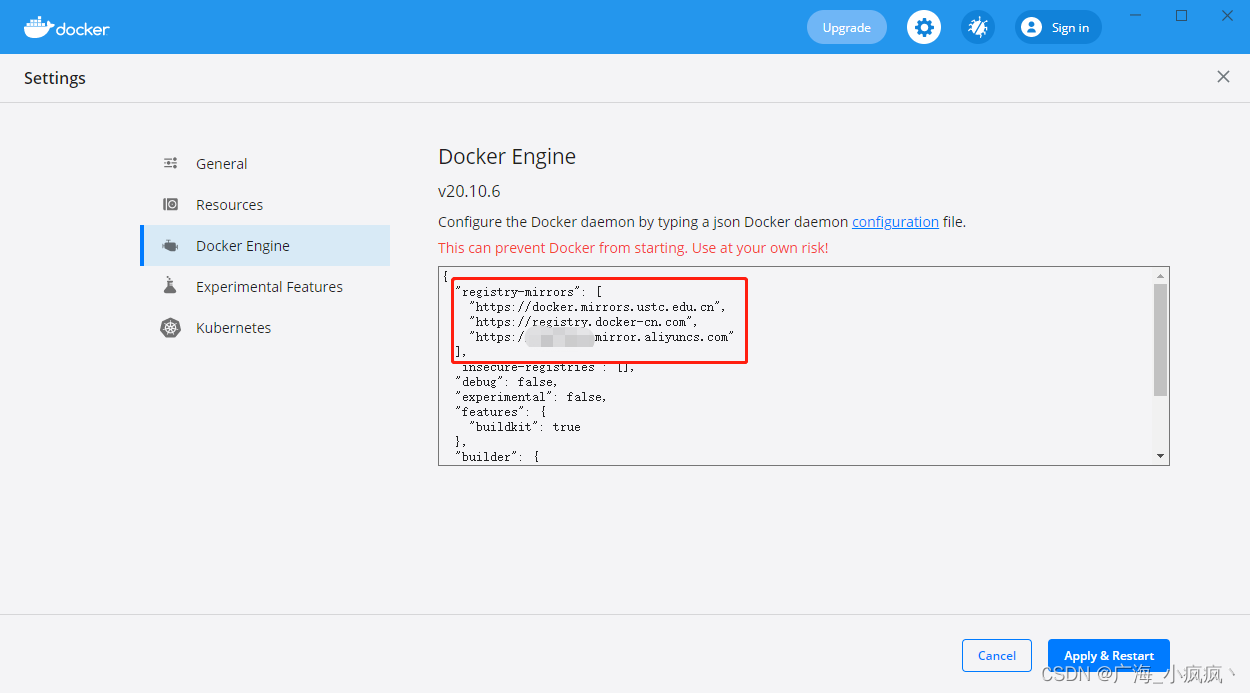Screen dimensions: 1250x693
Task: Click the Upgrade button
Action: pyautogui.click(x=846, y=27)
